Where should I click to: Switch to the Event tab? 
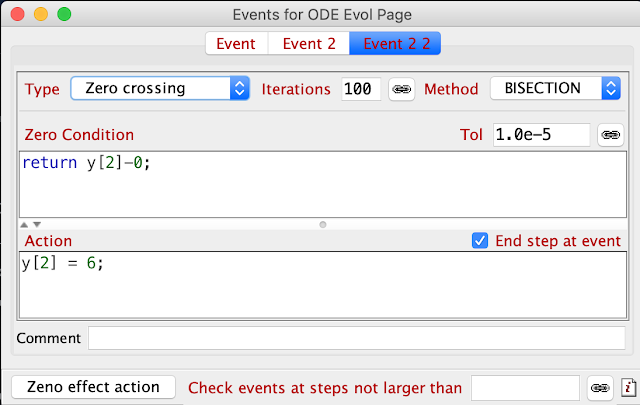pos(236,43)
